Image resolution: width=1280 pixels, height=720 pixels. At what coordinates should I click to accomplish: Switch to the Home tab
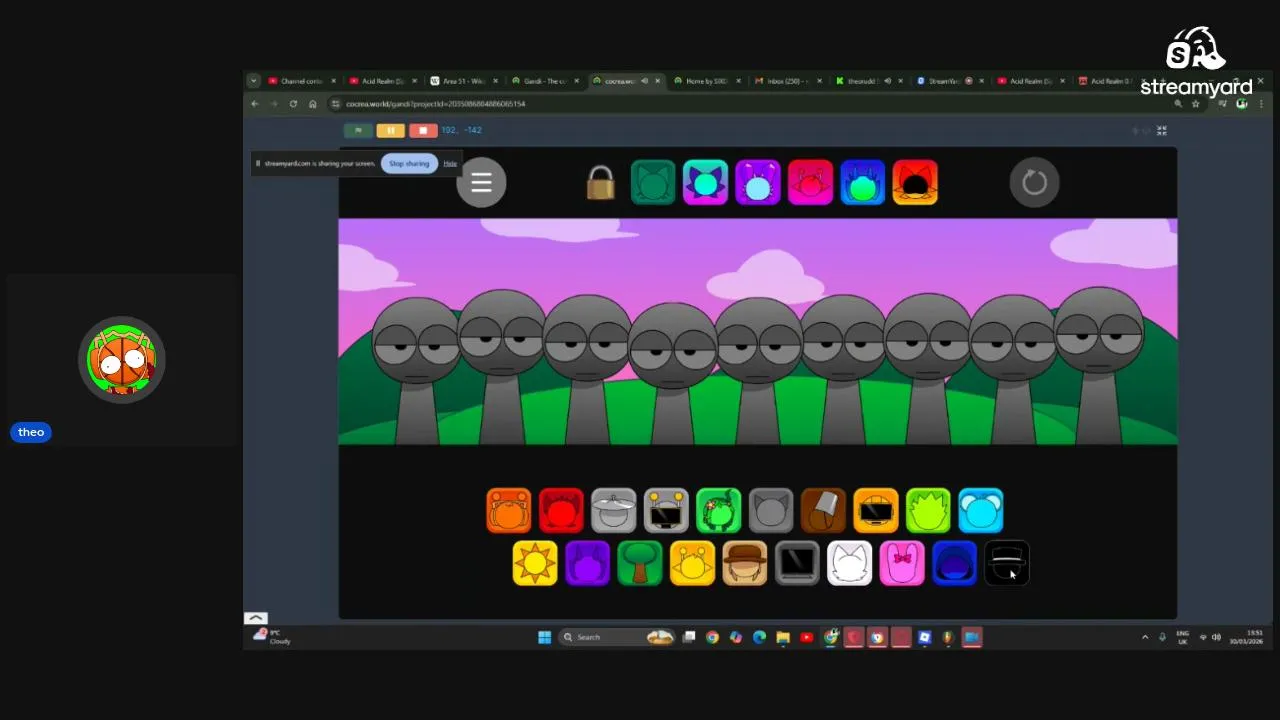[x=706, y=81]
